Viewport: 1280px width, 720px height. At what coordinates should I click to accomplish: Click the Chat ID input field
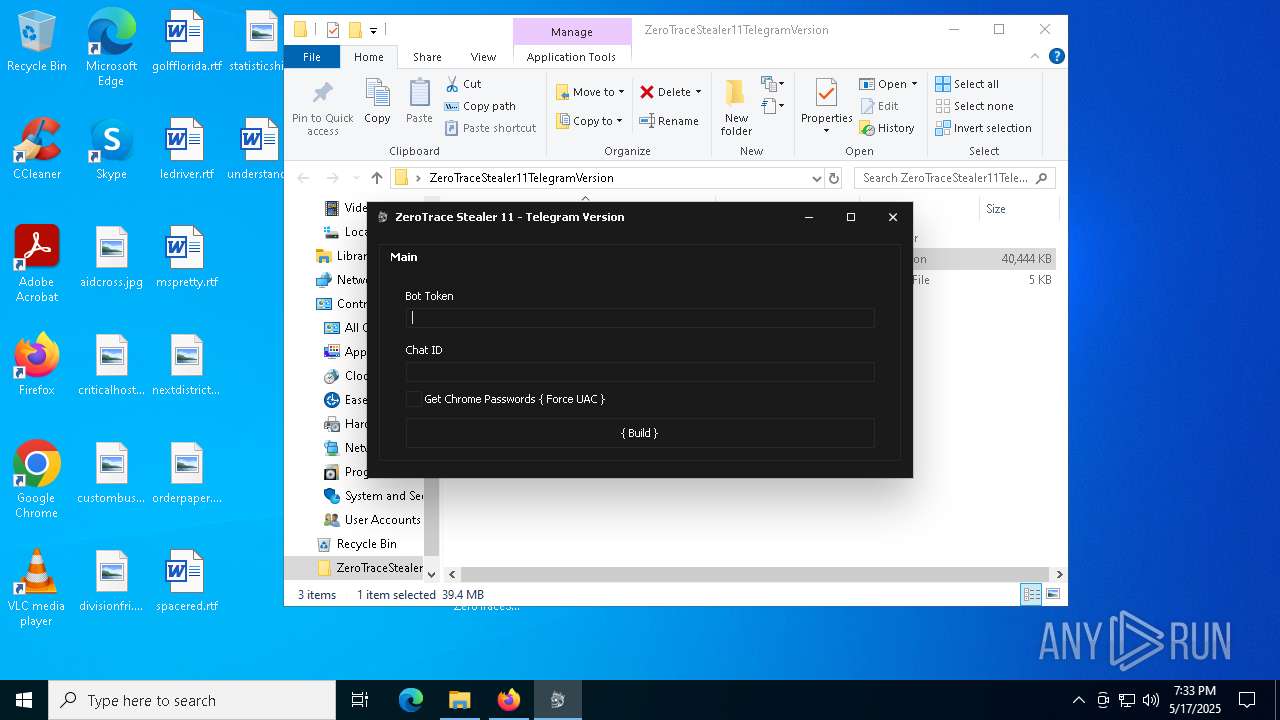[640, 372]
